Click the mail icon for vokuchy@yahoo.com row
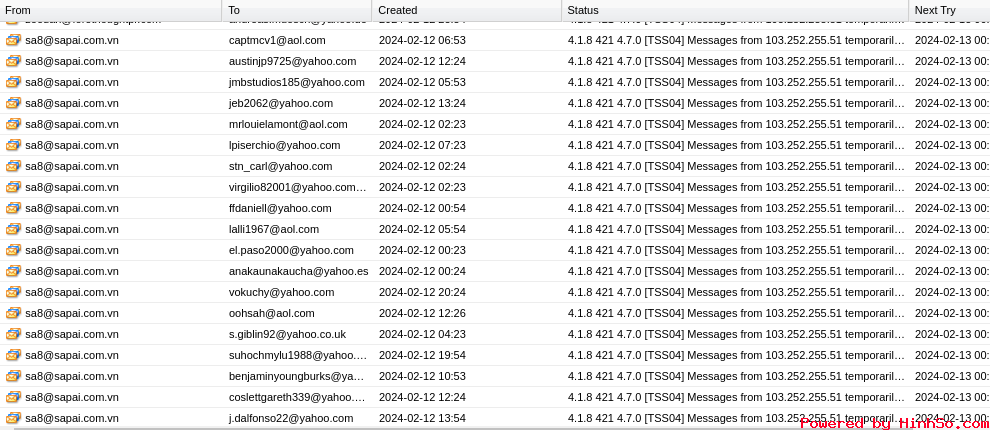 click(13, 292)
